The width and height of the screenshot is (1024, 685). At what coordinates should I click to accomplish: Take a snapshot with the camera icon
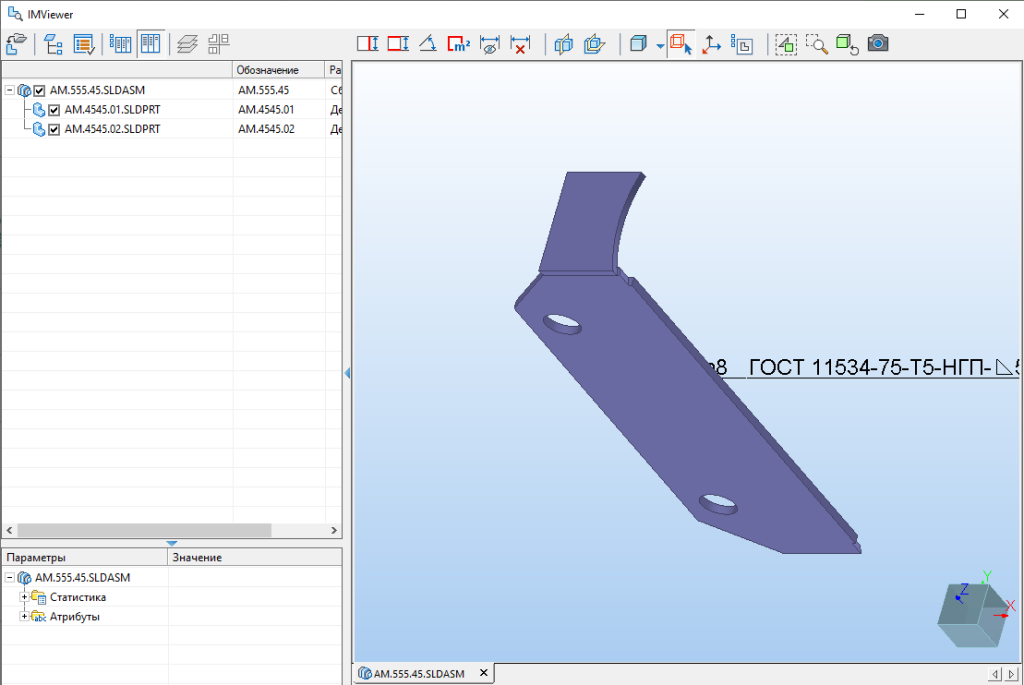coord(878,44)
